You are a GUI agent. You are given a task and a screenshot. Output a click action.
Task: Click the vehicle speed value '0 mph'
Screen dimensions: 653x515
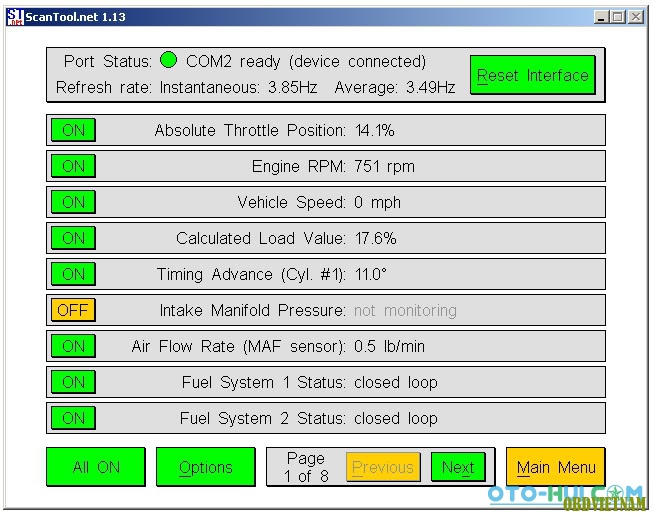[x=377, y=203]
